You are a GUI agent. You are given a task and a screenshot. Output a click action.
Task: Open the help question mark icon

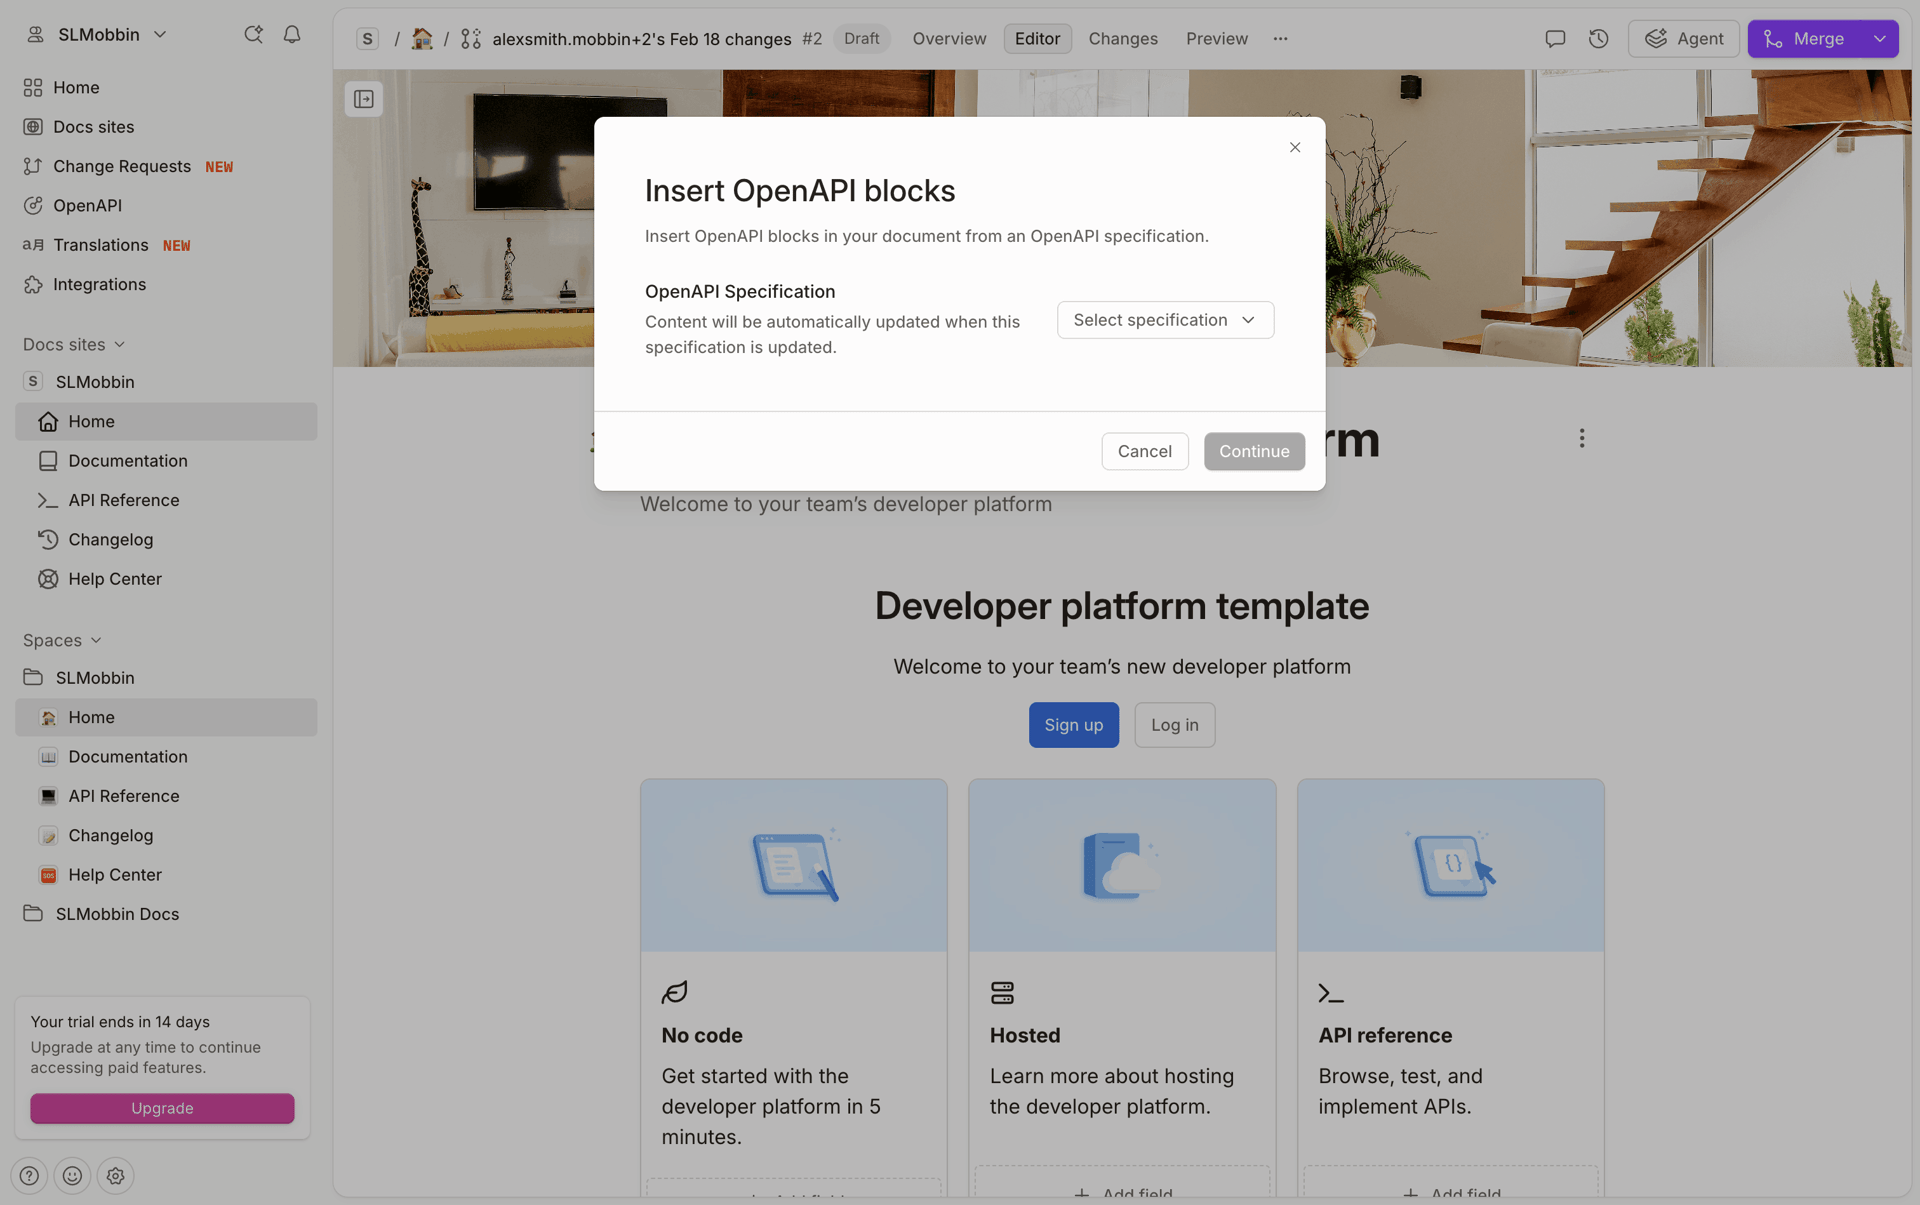[x=30, y=1176]
